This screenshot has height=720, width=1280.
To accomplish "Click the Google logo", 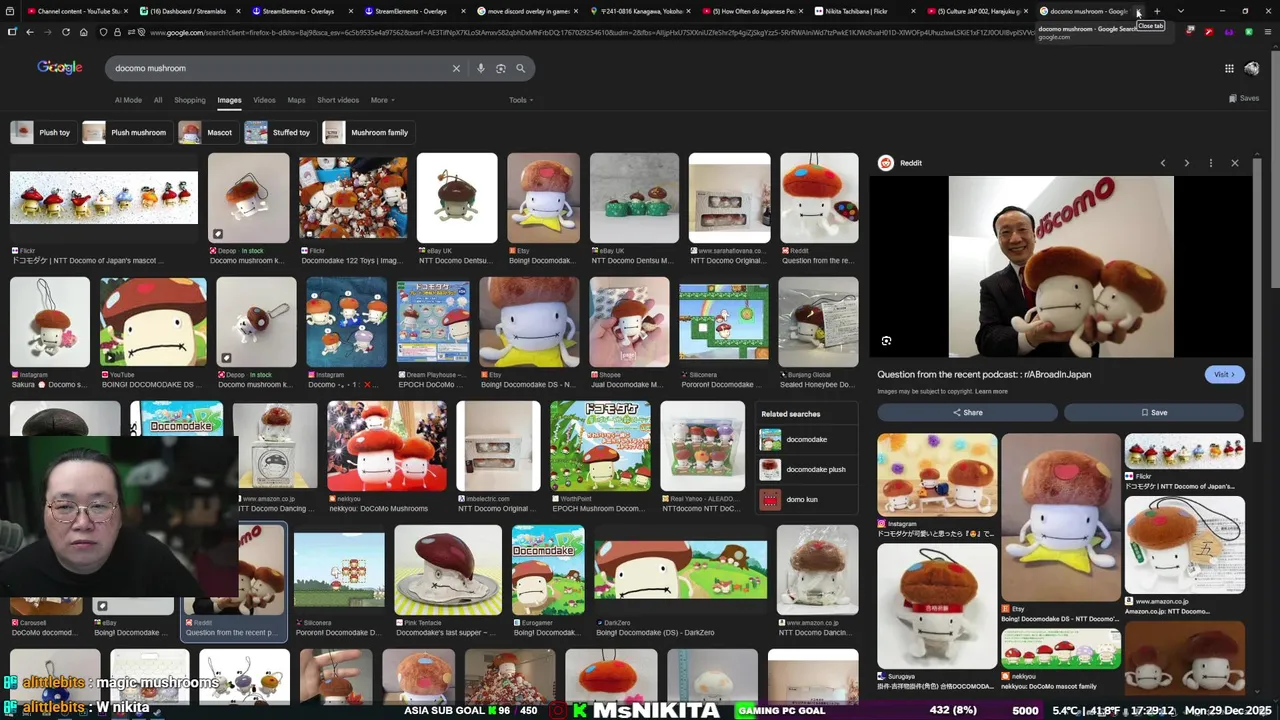I will [x=60, y=67].
